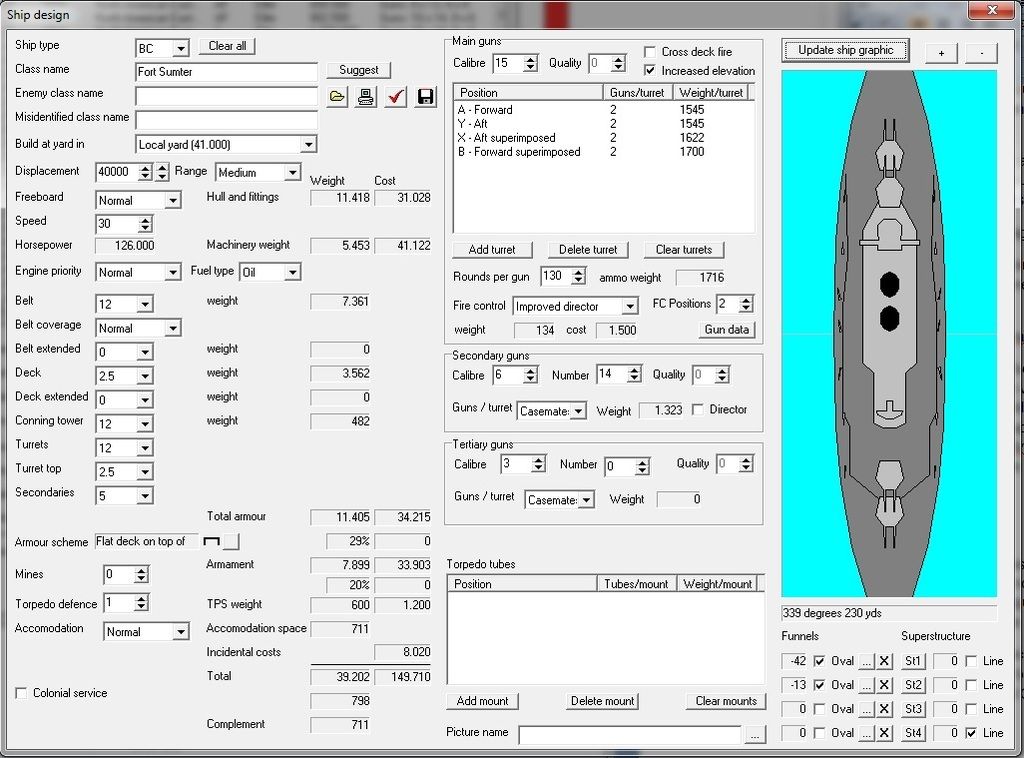Click the floppy disk save design icon
Viewport: 1024px width, 758px height.
coord(425,97)
